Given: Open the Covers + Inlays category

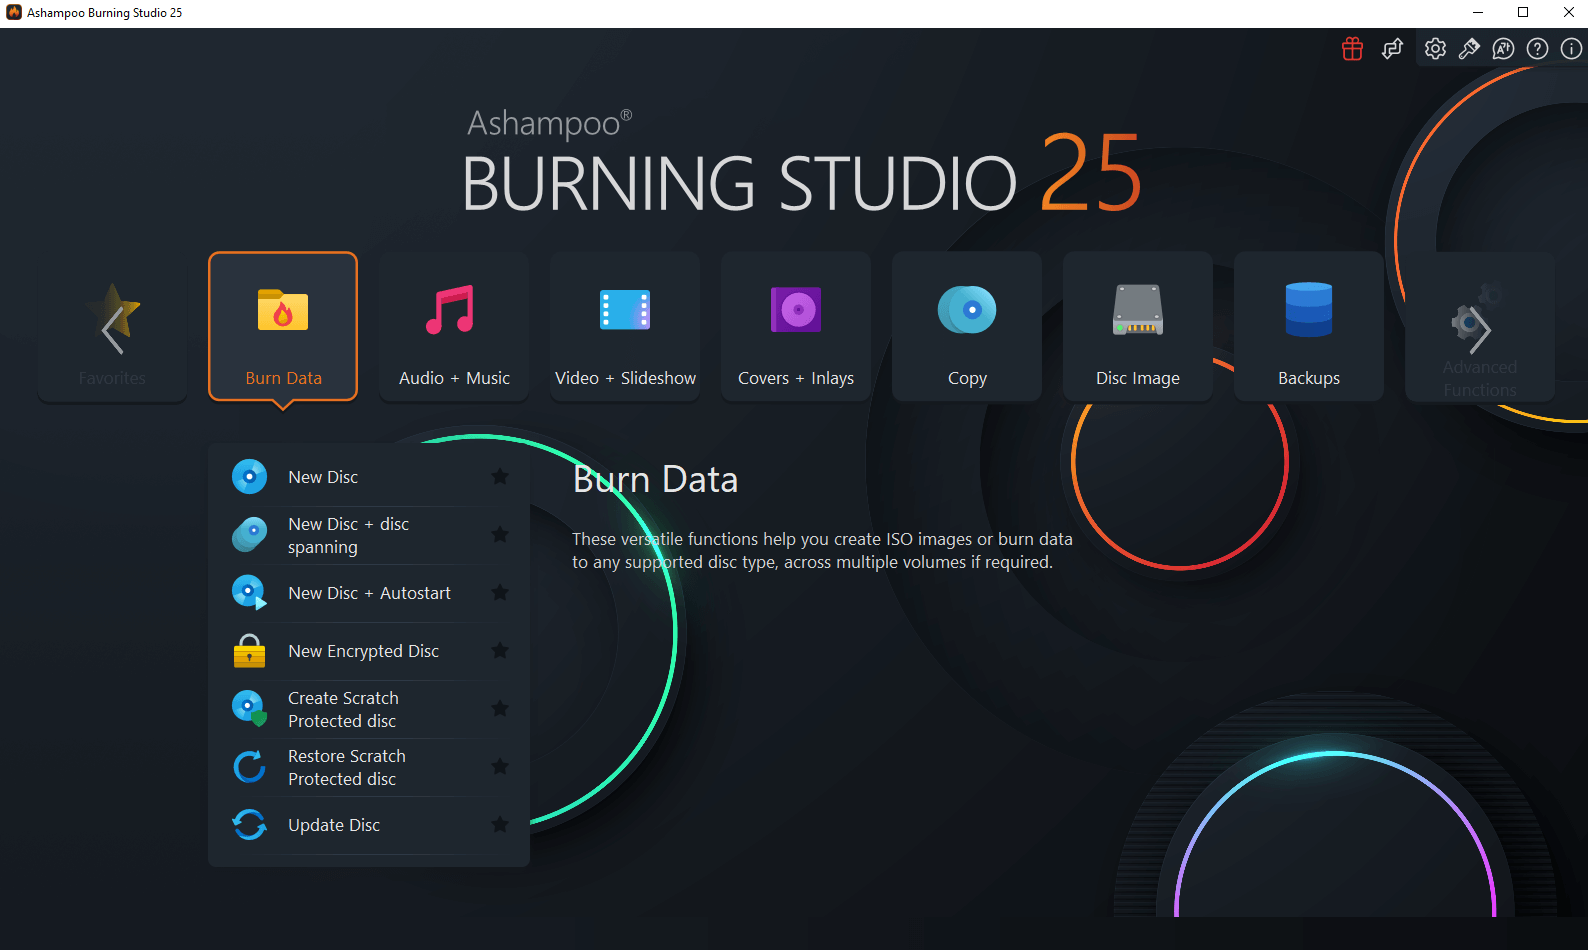Looking at the screenshot, I should tap(796, 326).
